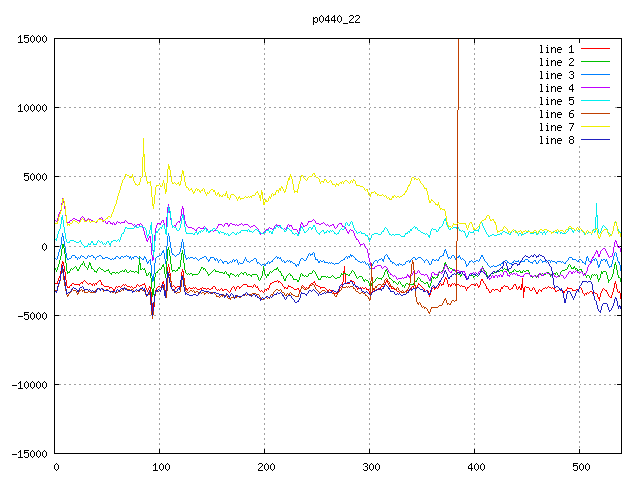640x480 pixels.
Task: Choose the "line 8" legend label
Action: pyautogui.click(x=556, y=140)
